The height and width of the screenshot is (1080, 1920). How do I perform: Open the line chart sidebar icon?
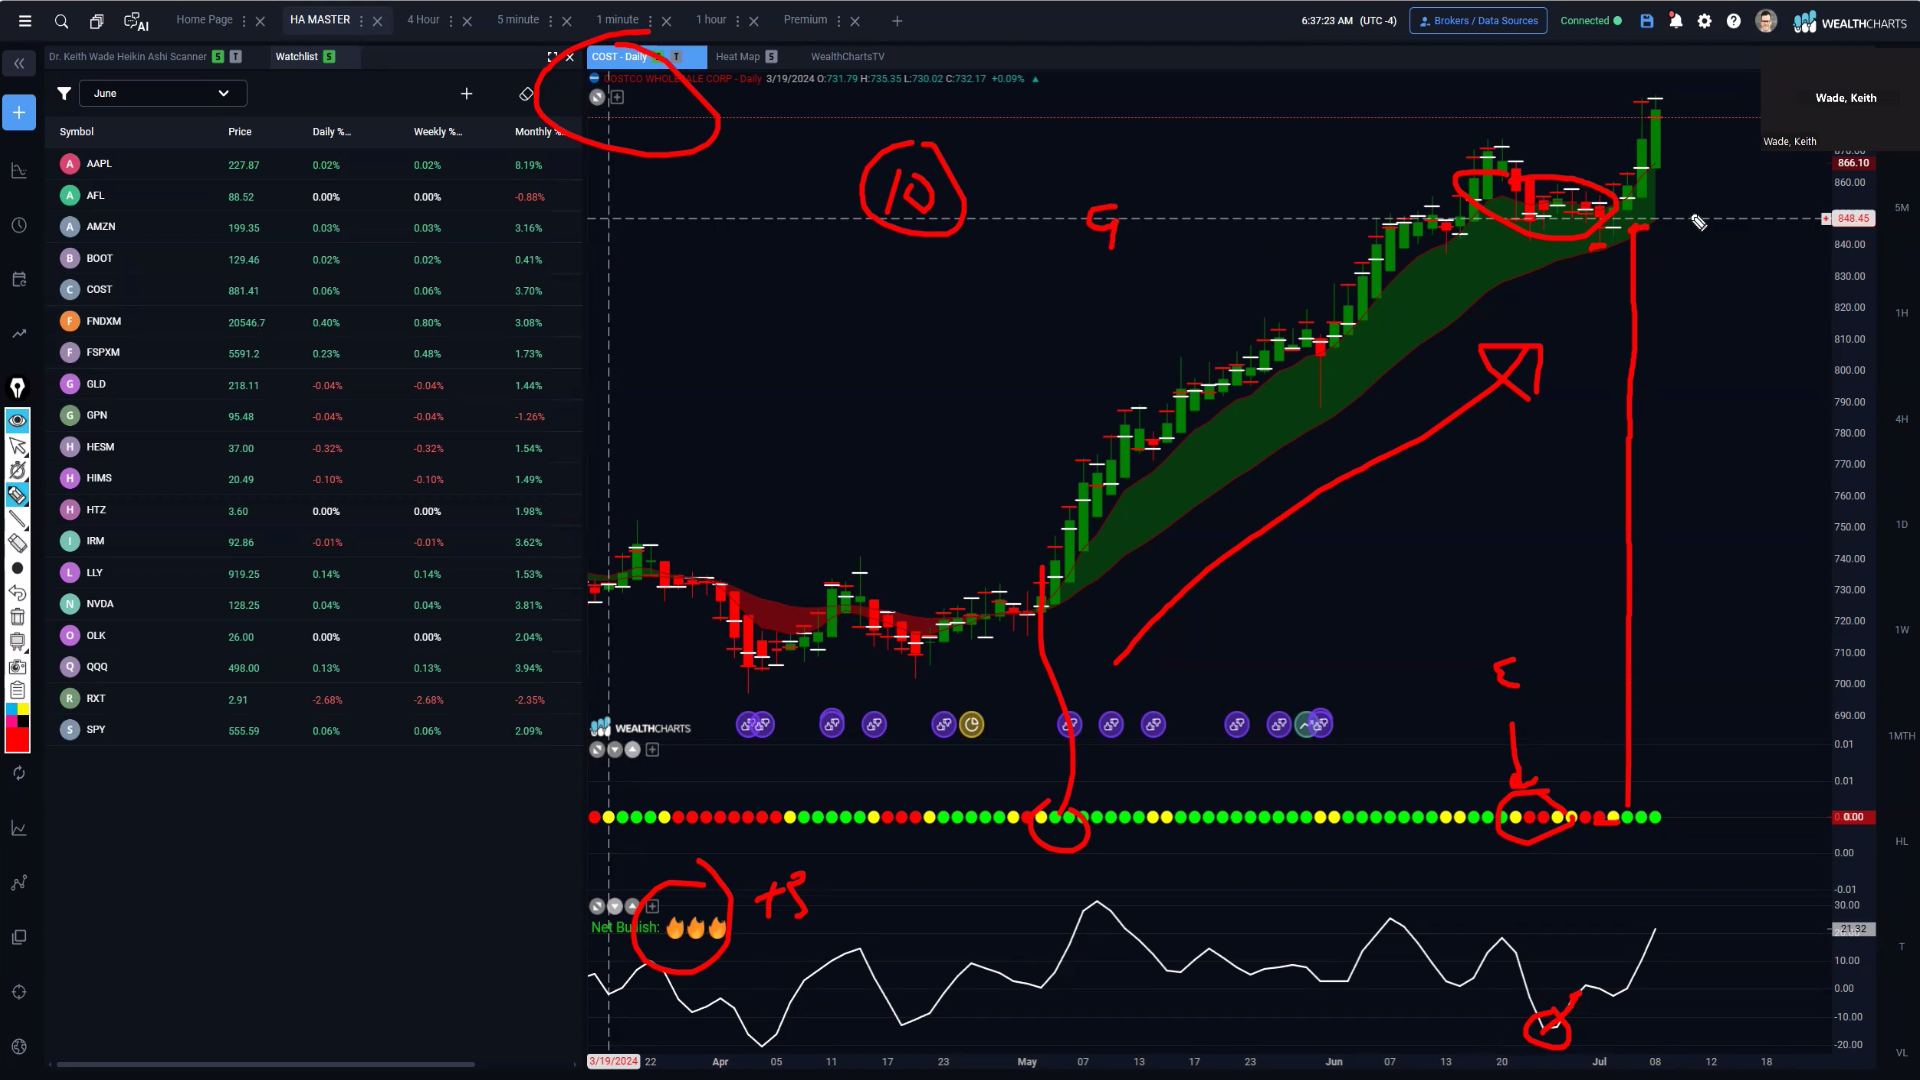(19, 828)
